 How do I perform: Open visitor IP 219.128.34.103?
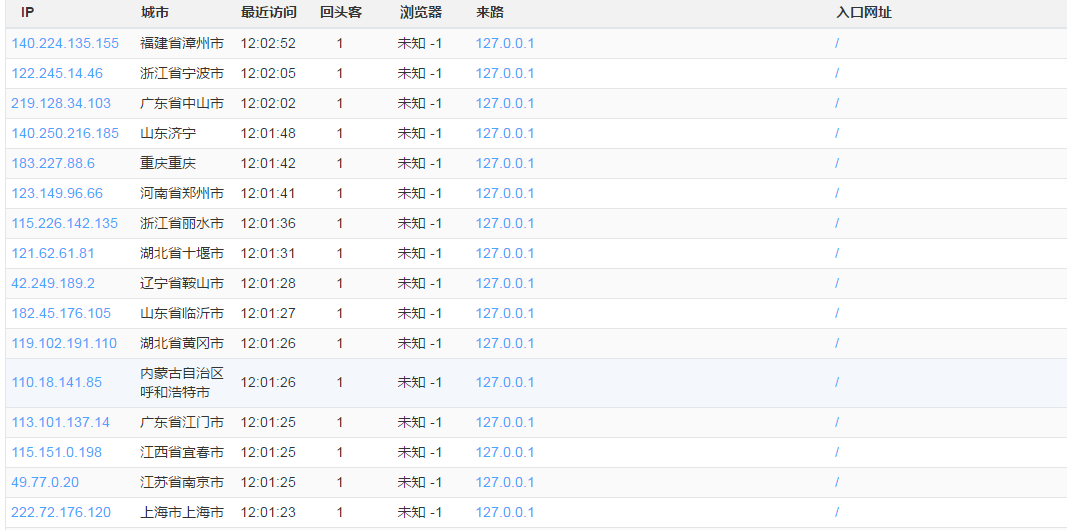[x=61, y=103]
